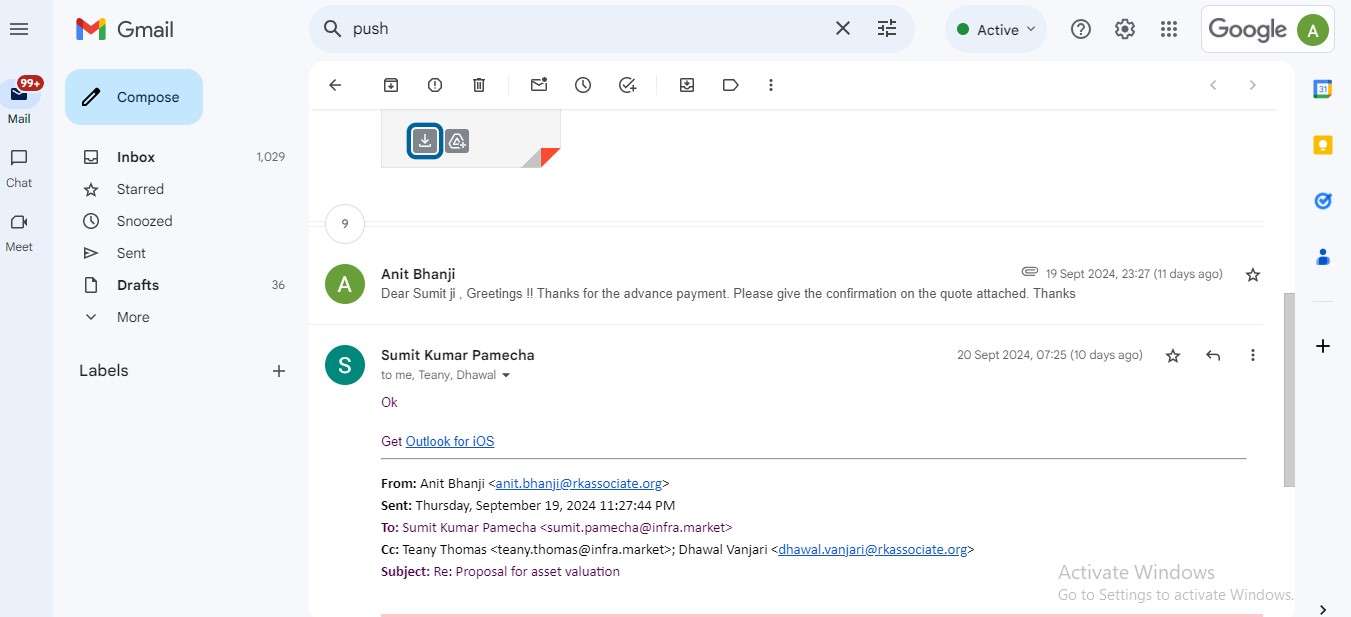Open the Inbox folder
This screenshot has height=617, width=1351.
(136, 157)
